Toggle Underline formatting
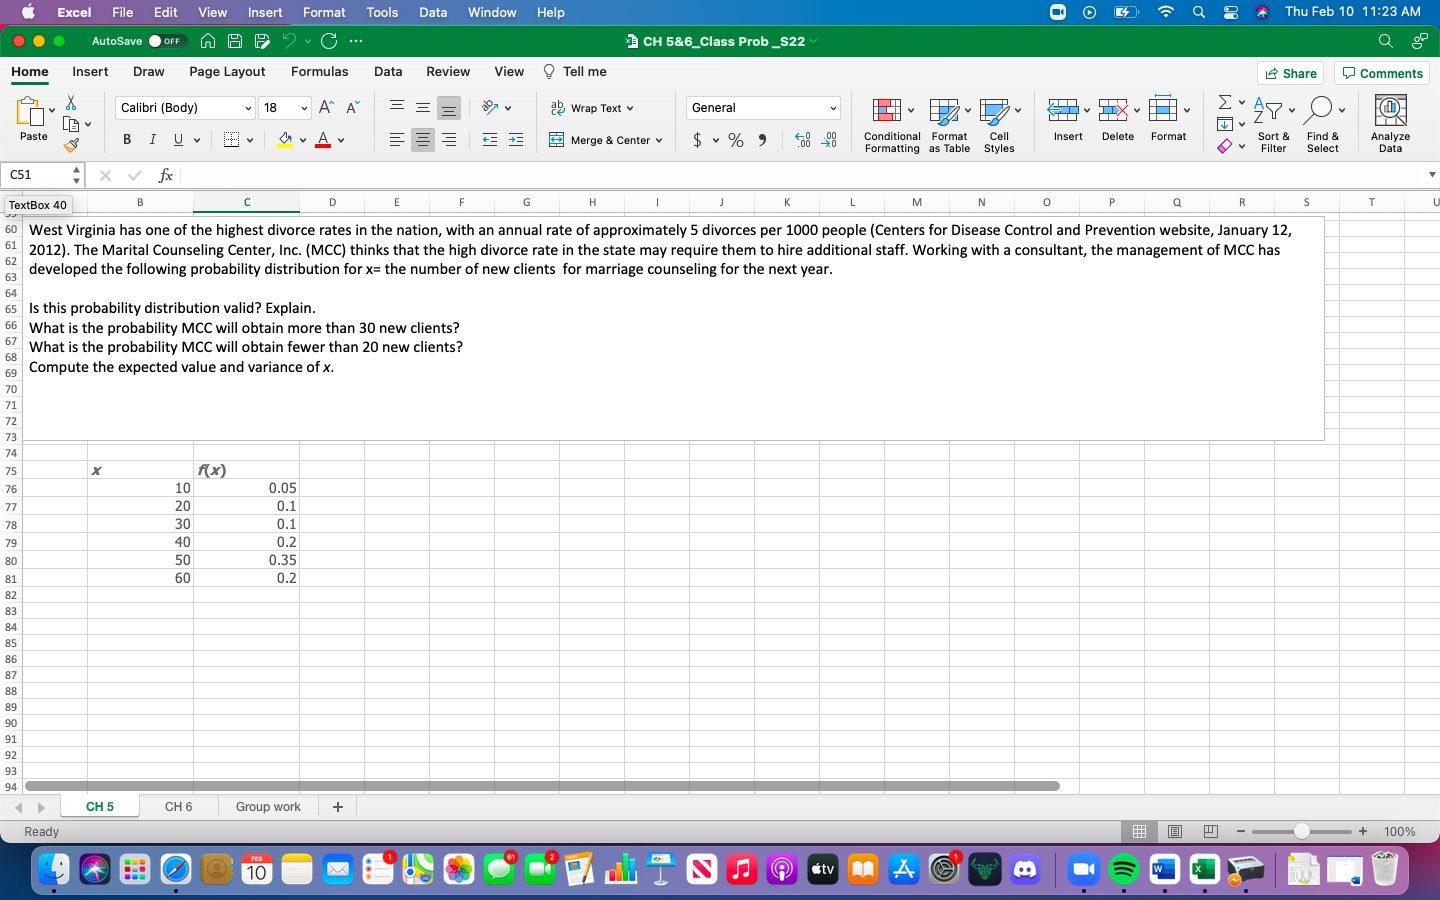Screen dimensions: 1440x900 [178, 140]
